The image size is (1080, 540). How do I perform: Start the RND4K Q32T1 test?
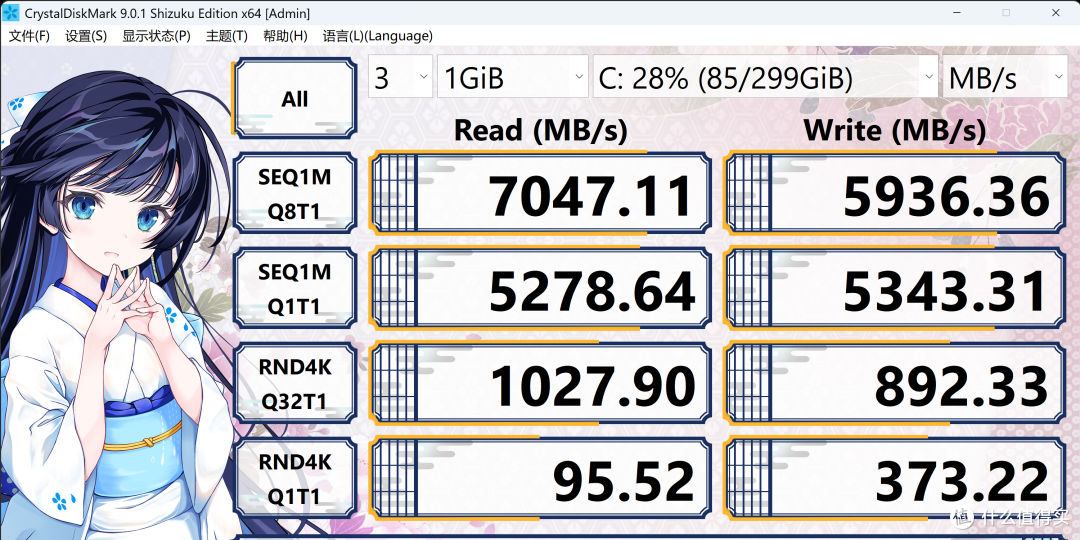tap(295, 384)
